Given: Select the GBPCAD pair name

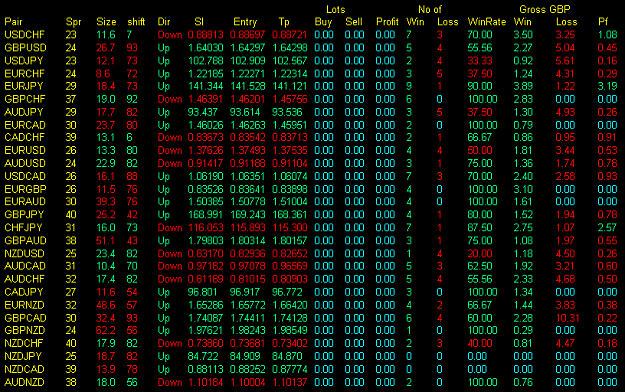Looking at the screenshot, I should (x=26, y=318).
